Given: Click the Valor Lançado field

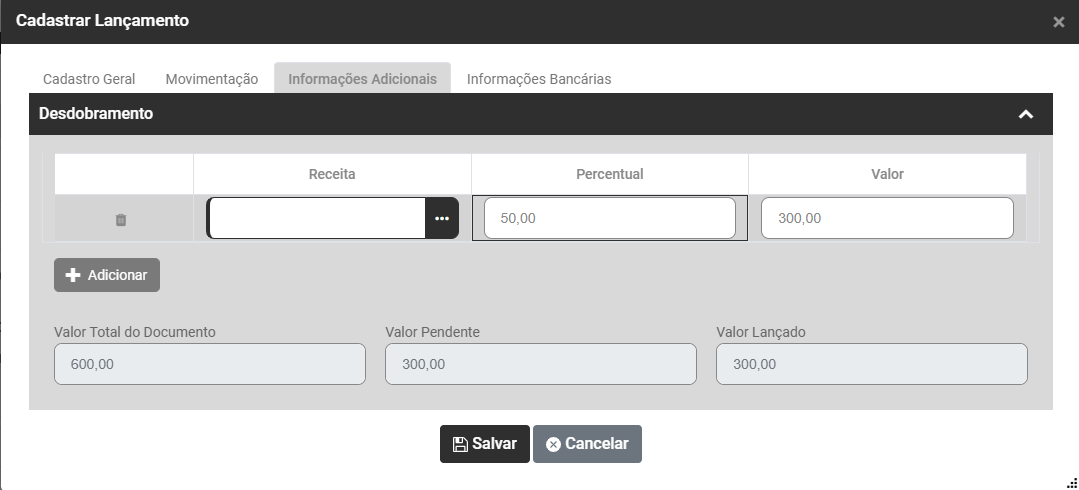Looking at the screenshot, I should click(x=871, y=365).
